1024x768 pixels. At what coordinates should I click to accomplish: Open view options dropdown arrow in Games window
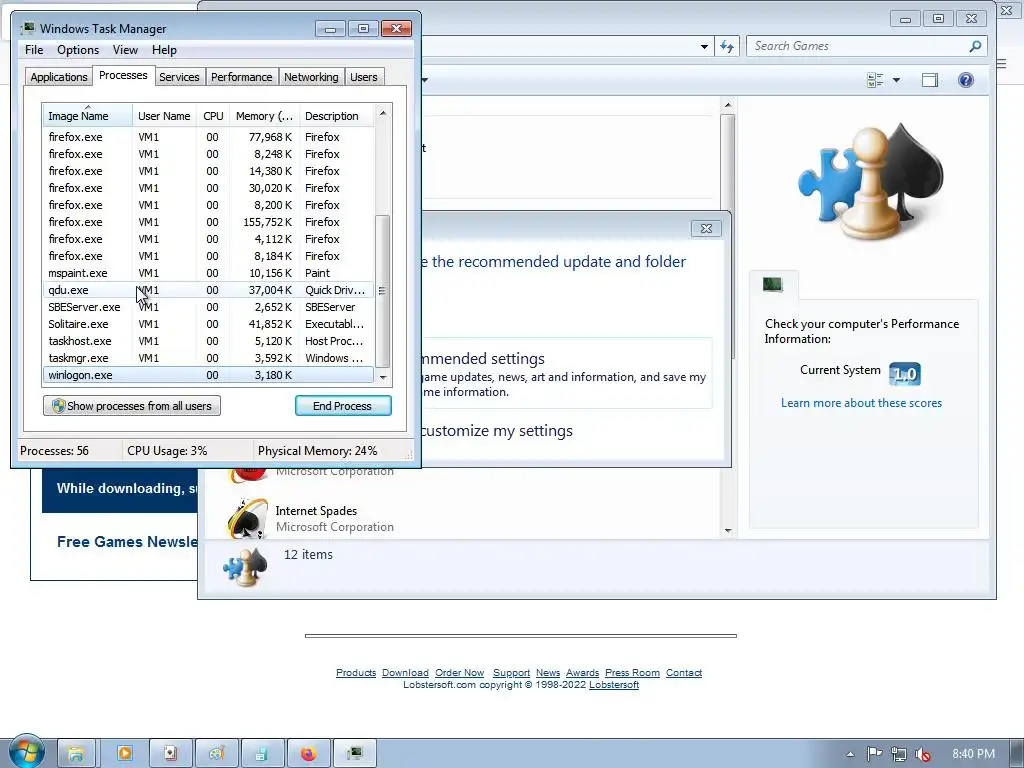(x=896, y=80)
